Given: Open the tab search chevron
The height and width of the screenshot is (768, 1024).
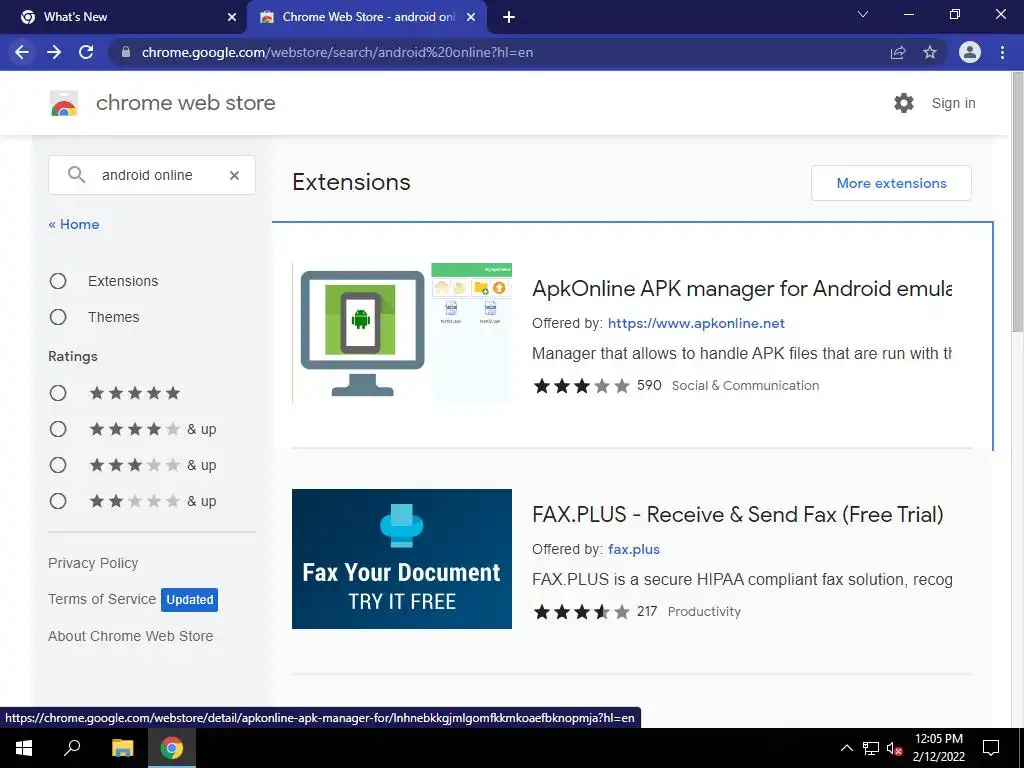Looking at the screenshot, I should point(863,14).
